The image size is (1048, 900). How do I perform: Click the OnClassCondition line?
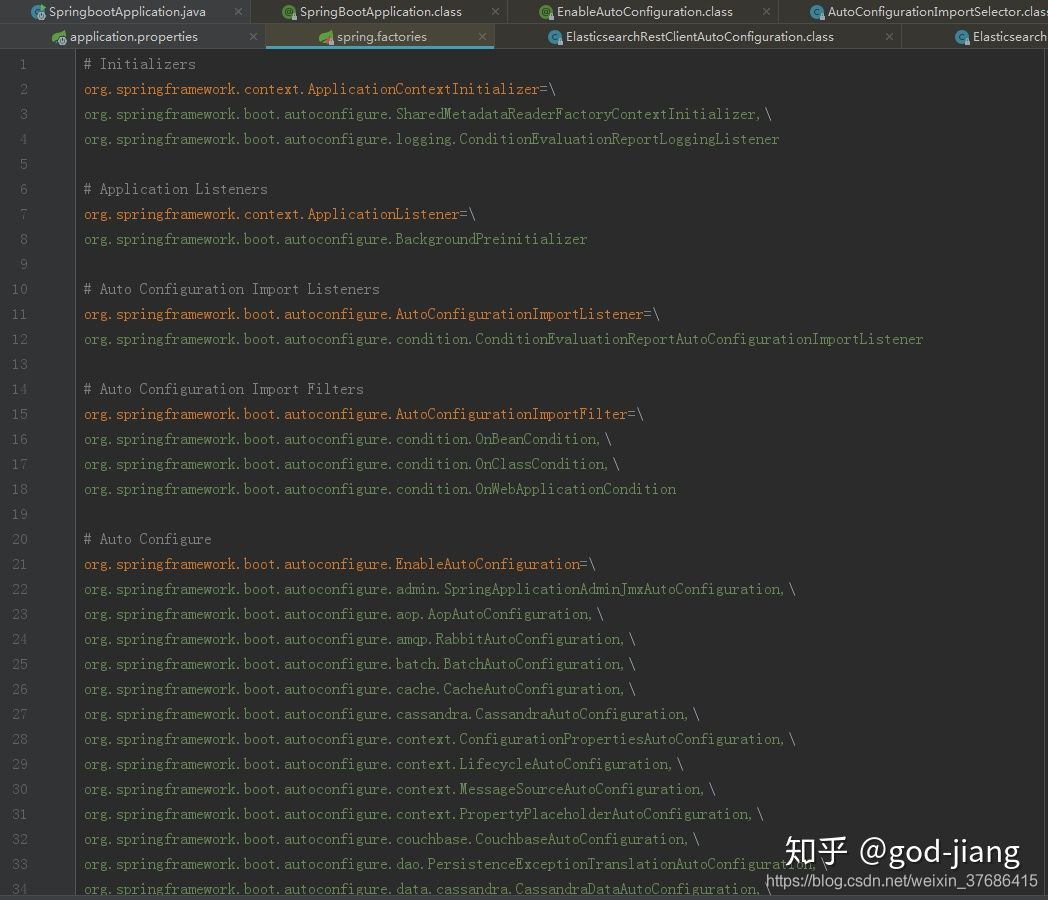pyautogui.click(x=352, y=464)
